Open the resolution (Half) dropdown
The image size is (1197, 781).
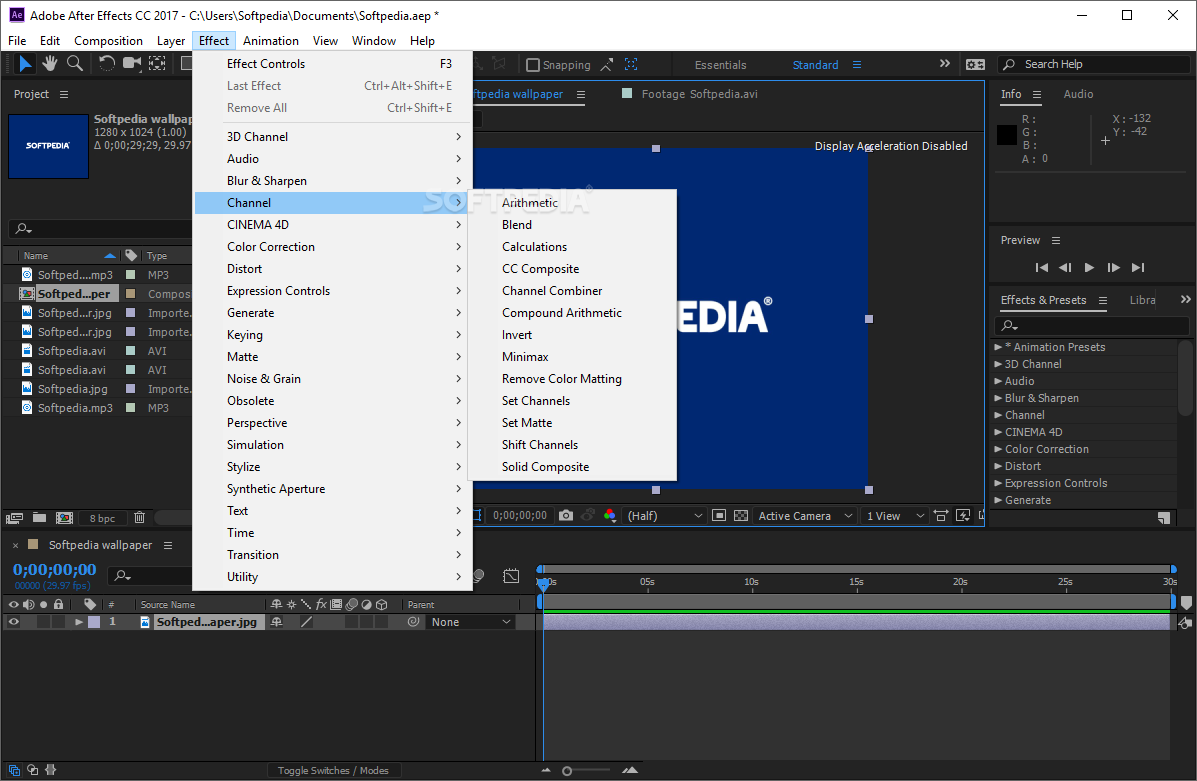tap(664, 516)
